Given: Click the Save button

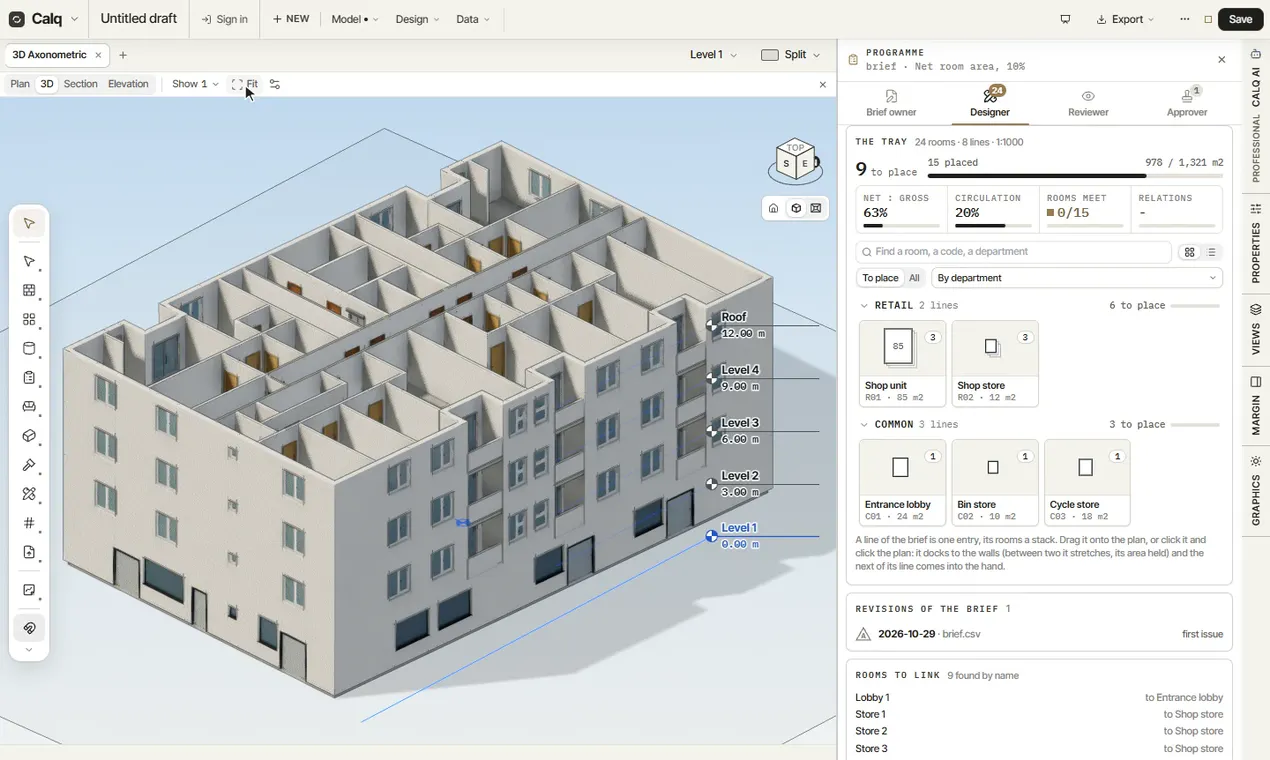Looking at the screenshot, I should point(1240,19).
